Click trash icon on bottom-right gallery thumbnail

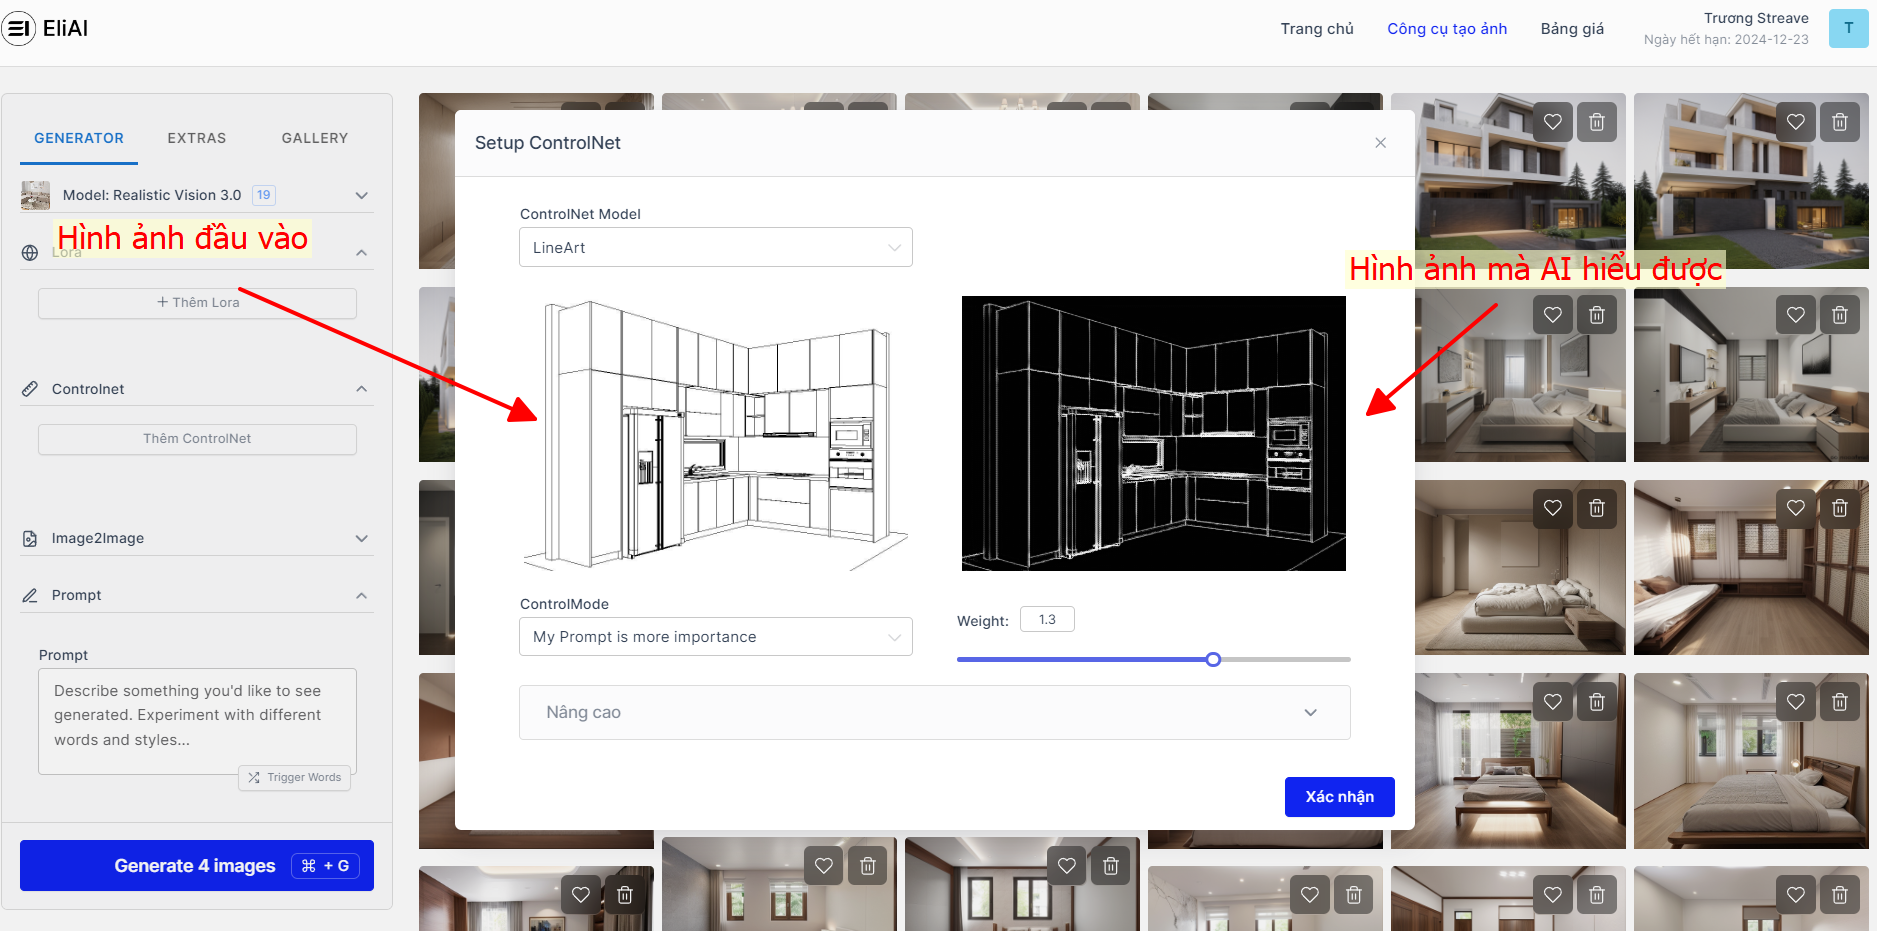(x=1839, y=894)
